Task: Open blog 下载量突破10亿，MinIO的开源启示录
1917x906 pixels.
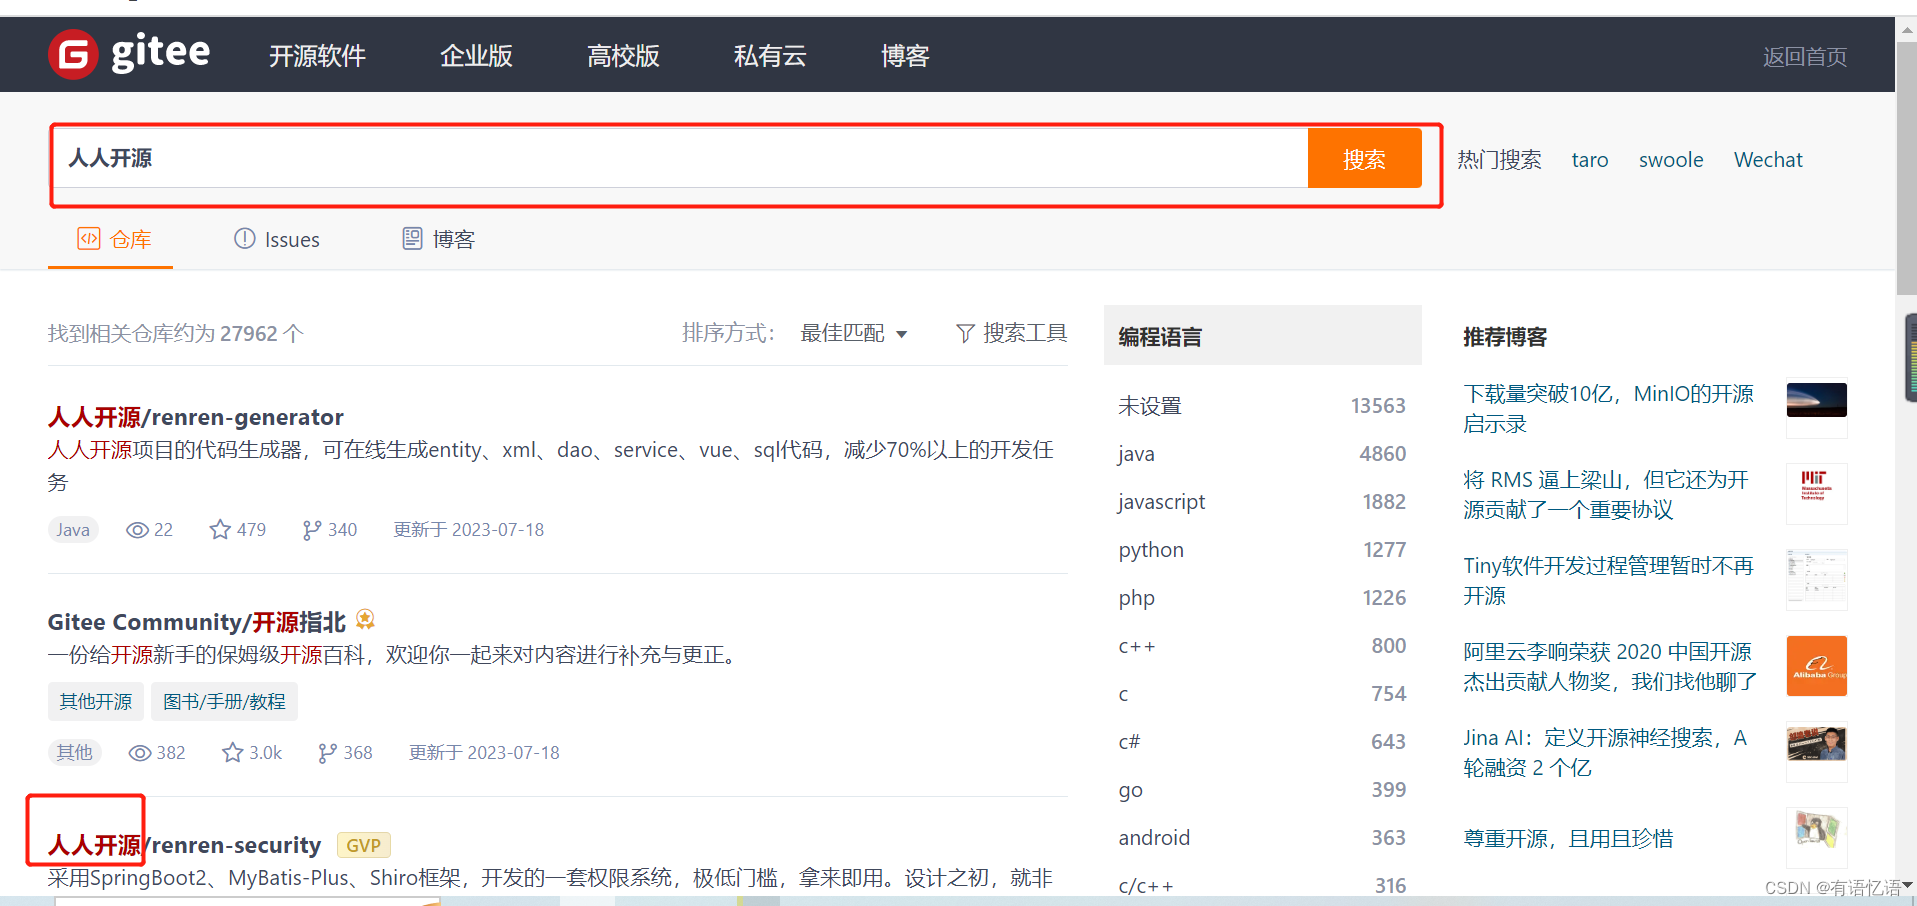Action: click(x=1608, y=409)
